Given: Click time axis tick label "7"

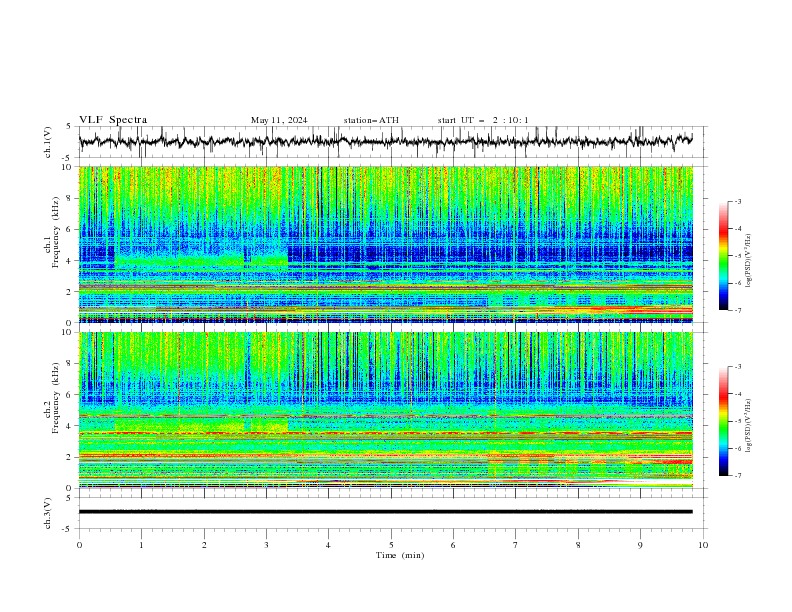Looking at the screenshot, I should pyautogui.click(x=516, y=545).
